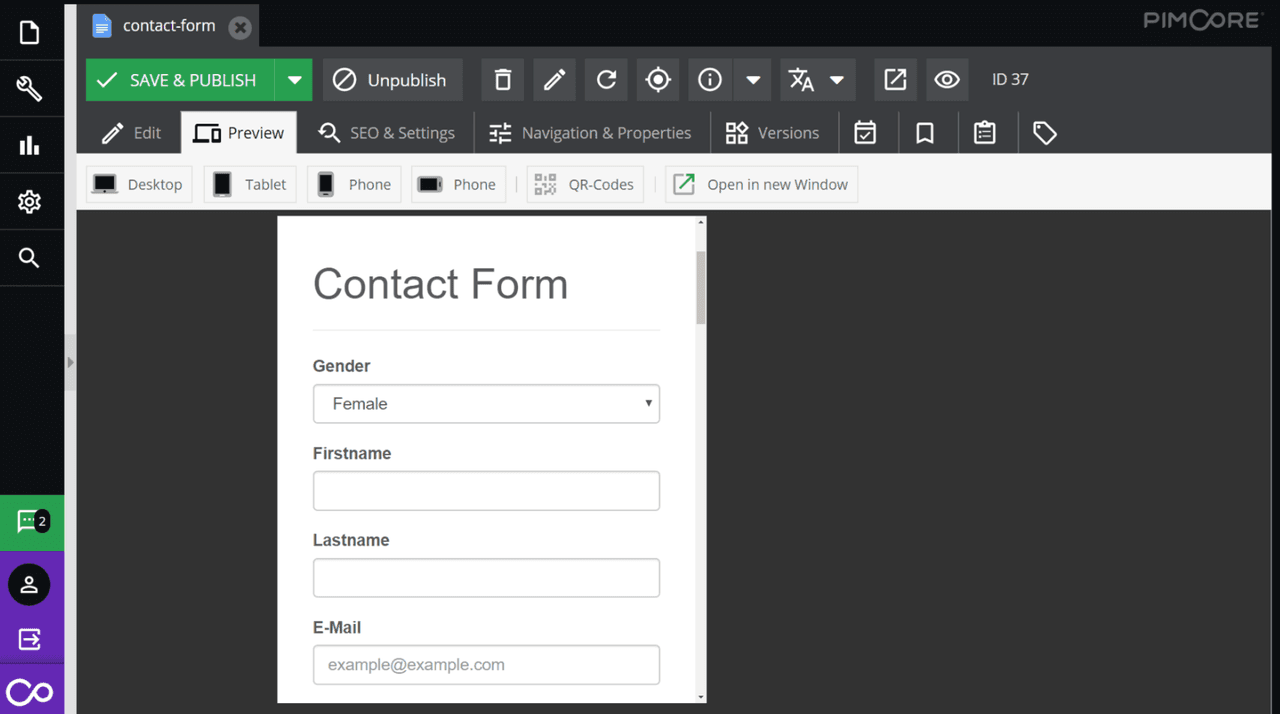Click the translation icon
The height and width of the screenshot is (714, 1280).
(801, 80)
